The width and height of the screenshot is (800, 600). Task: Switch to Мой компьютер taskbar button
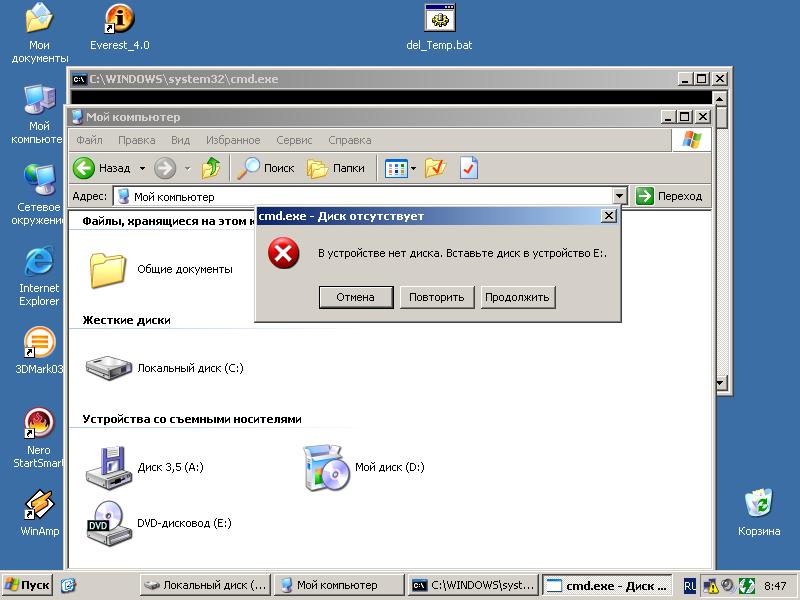[x=338, y=585]
